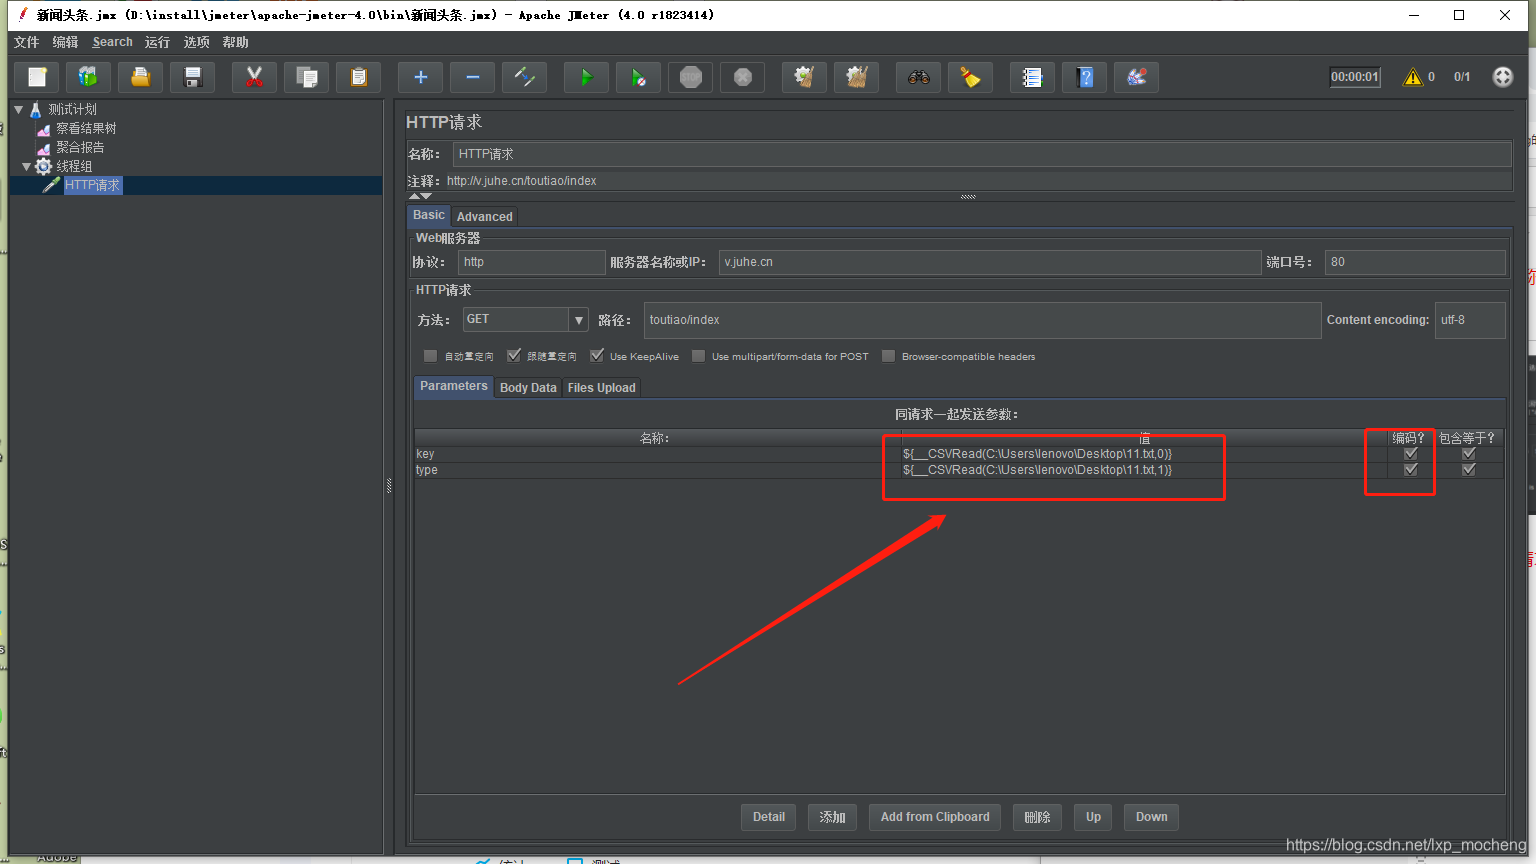Switch to the Files Upload tab
This screenshot has width=1536, height=864.
(x=601, y=388)
